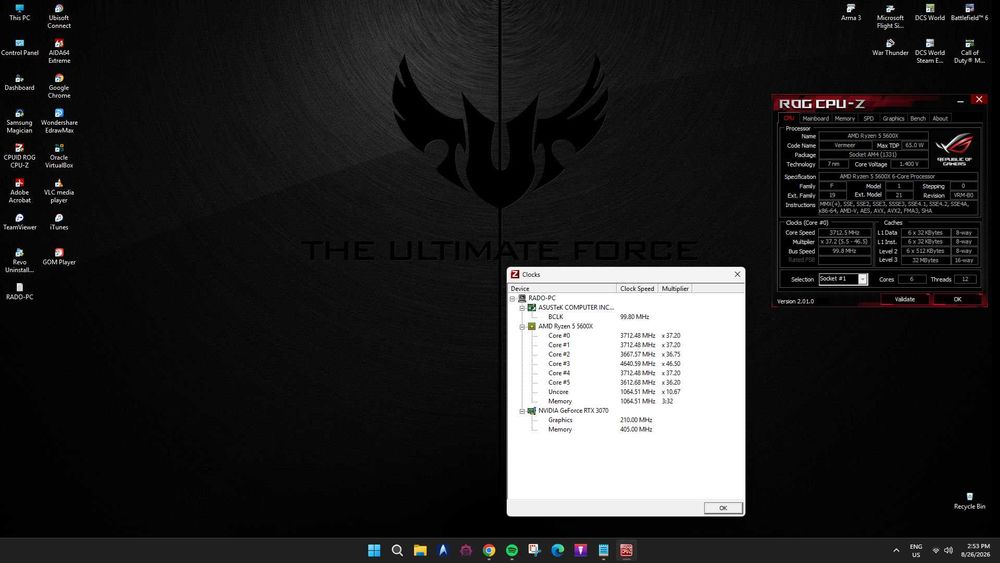Viewport: 1000px width, 563px height.
Task: Open the Memory tab in ROG CPU-Z
Action: click(x=844, y=119)
